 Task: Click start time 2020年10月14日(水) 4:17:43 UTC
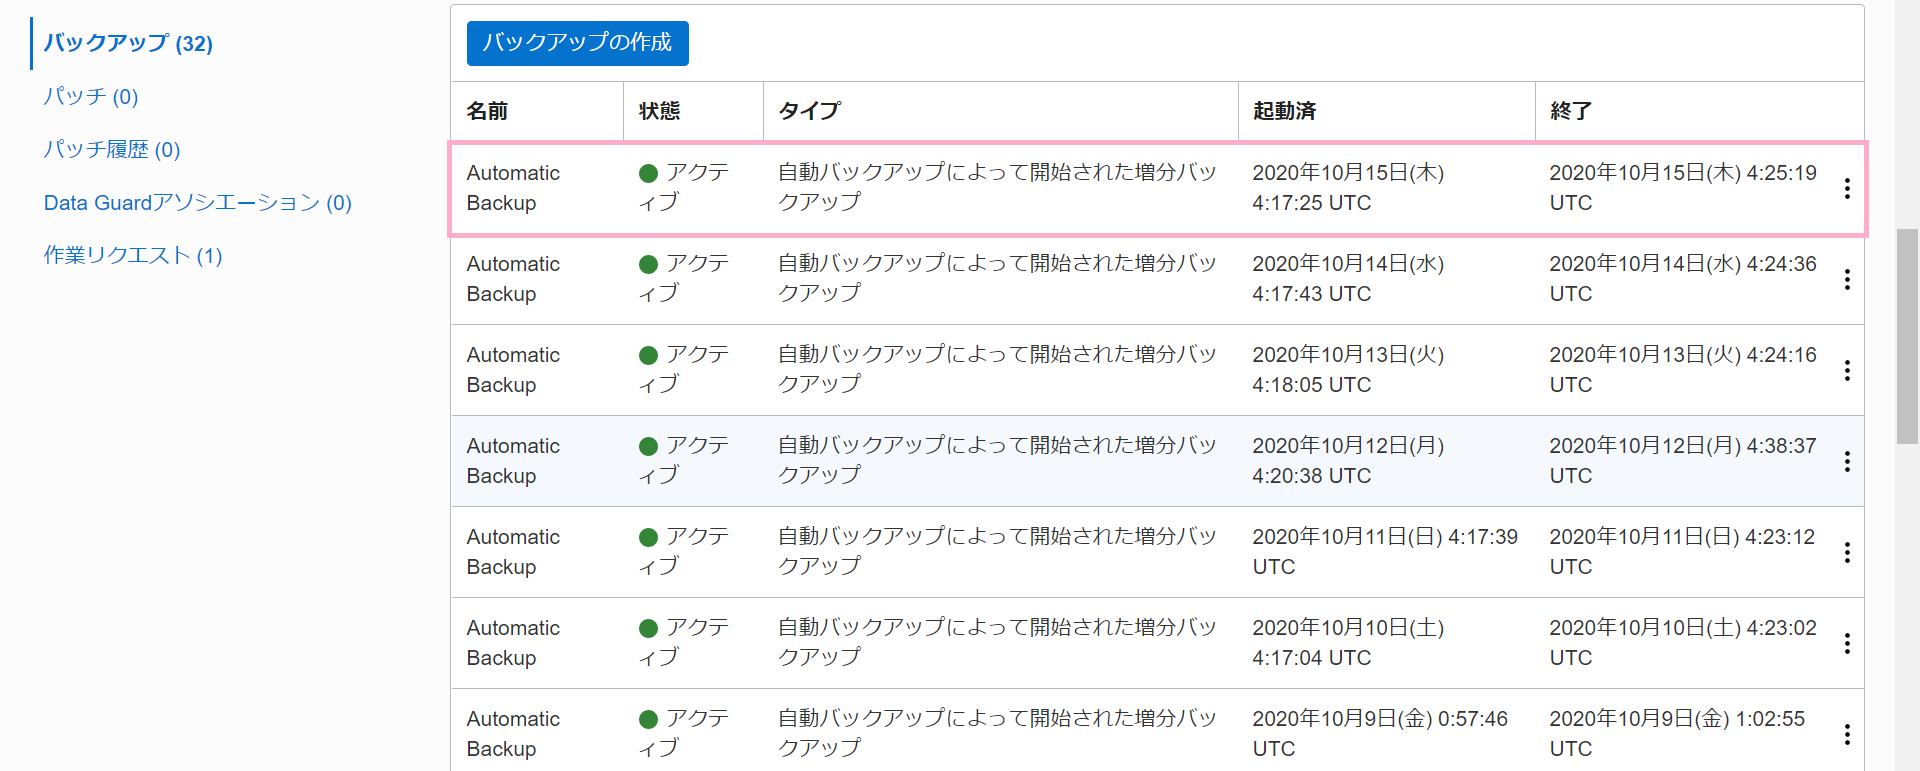1348,279
